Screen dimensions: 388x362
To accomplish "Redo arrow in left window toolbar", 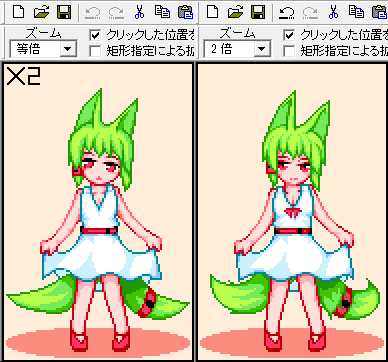I will tap(116, 13).
